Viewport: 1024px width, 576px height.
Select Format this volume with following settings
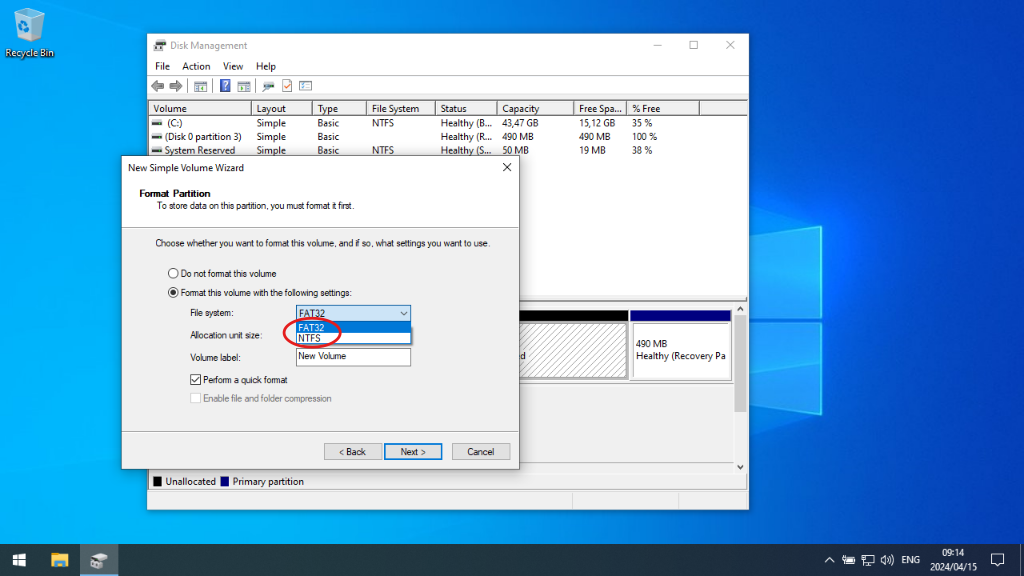[x=172, y=292]
